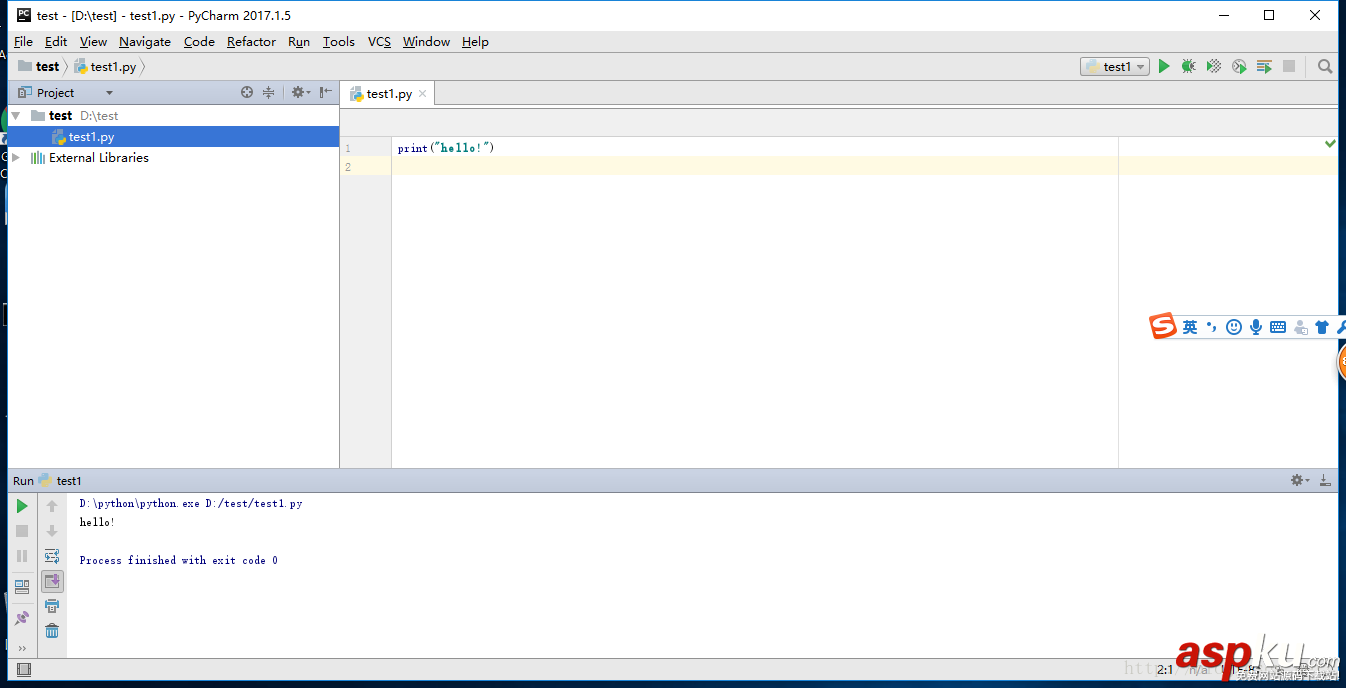Open the Edit menu
1346x688 pixels.
pos(56,42)
